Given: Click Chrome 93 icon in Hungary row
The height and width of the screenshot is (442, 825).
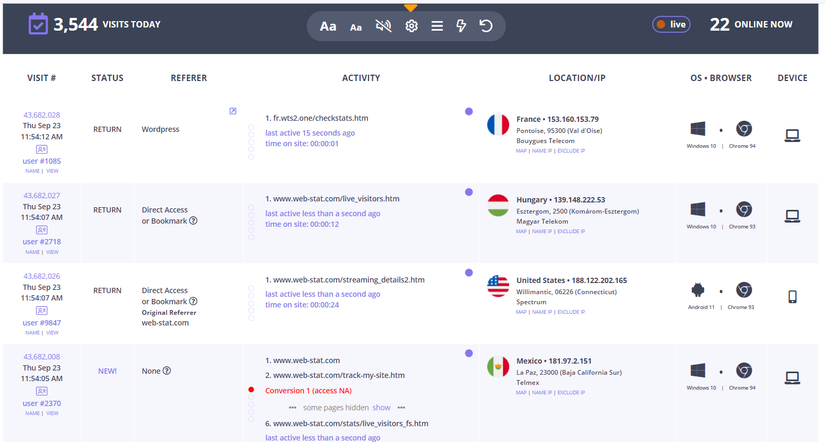Looking at the screenshot, I should 743,209.
